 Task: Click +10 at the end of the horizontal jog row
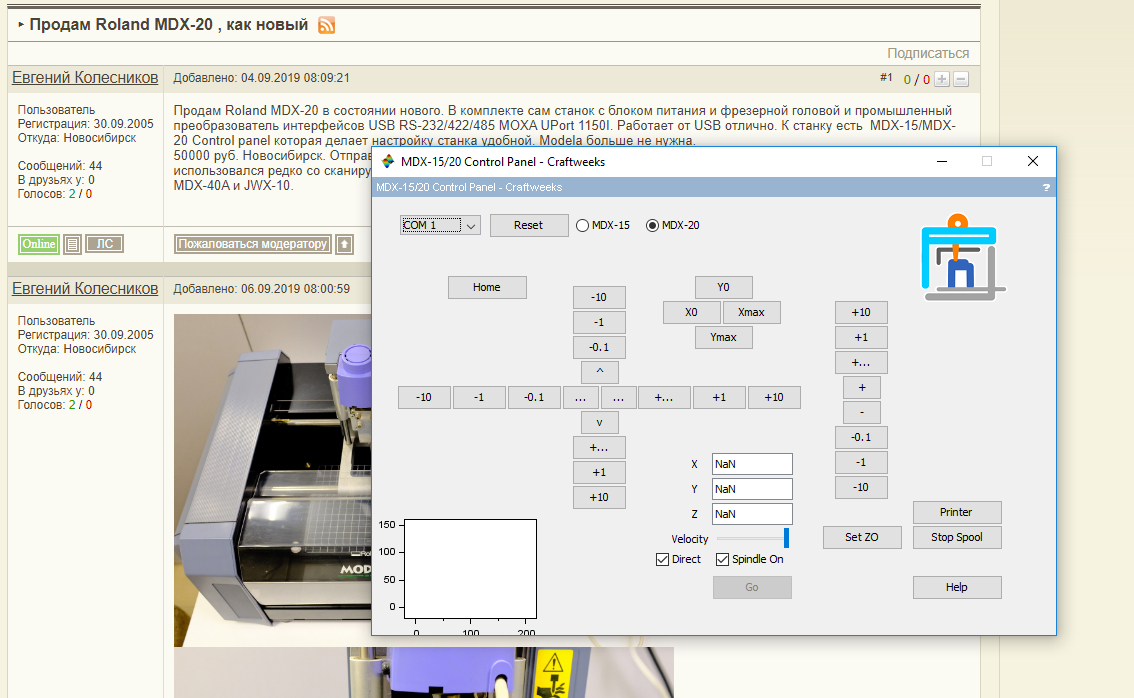click(x=775, y=398)
